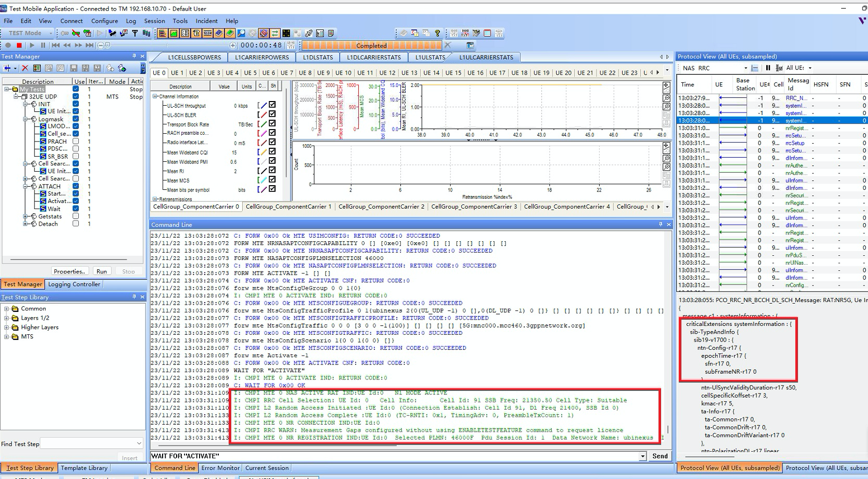Click the disconnect icon with red slash
This screenshot has height=479, width=868.
pyautogui.click(x=76, y=34)
